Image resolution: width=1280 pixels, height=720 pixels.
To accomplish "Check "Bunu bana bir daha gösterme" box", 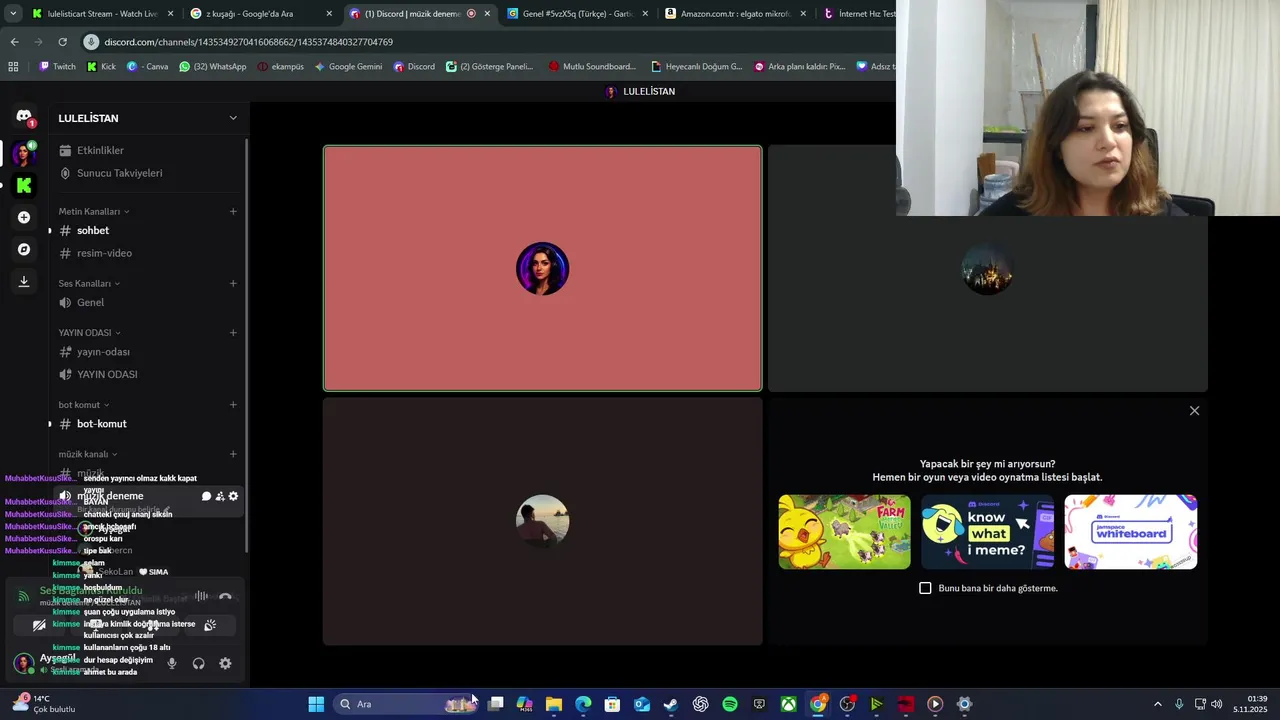I will (x=925, y=588).
